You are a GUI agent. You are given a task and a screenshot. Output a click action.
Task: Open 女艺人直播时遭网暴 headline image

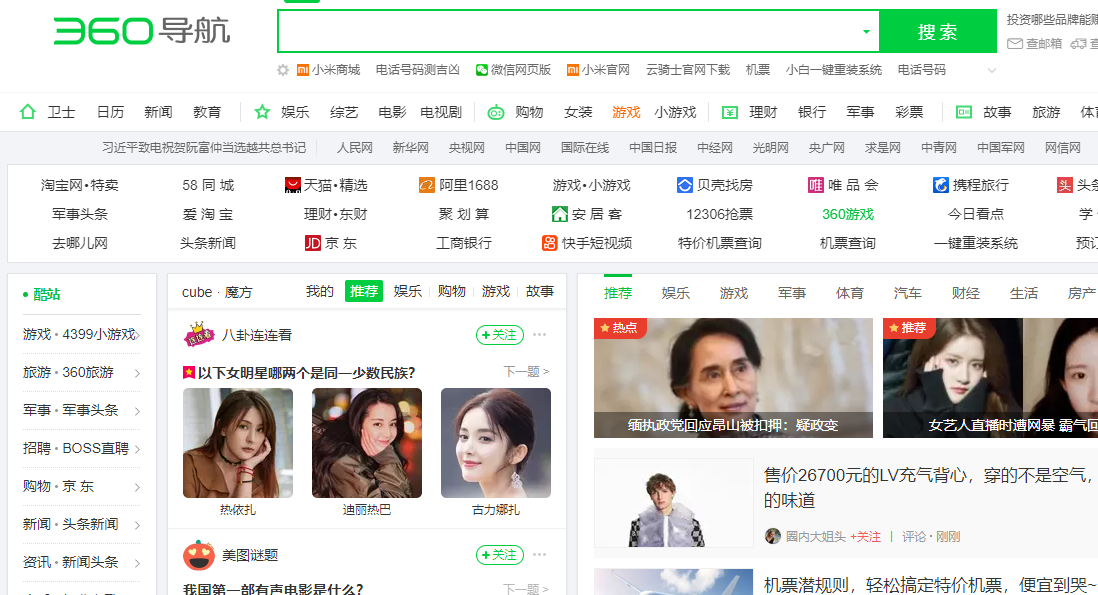(x=990, y=378)
